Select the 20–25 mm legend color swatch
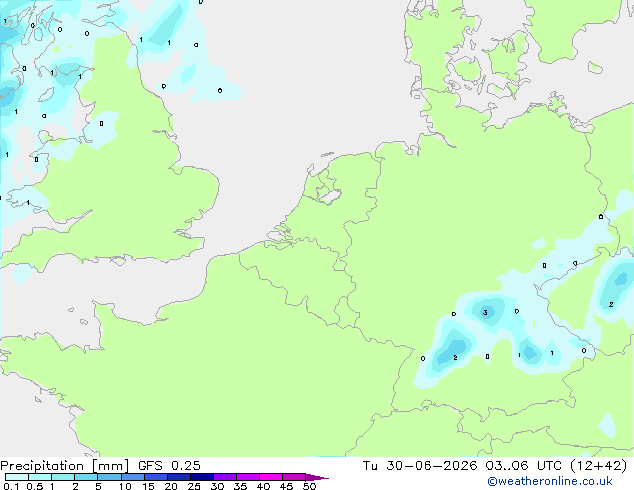Viewport: 634px width, 490px height. pos(178,477)
